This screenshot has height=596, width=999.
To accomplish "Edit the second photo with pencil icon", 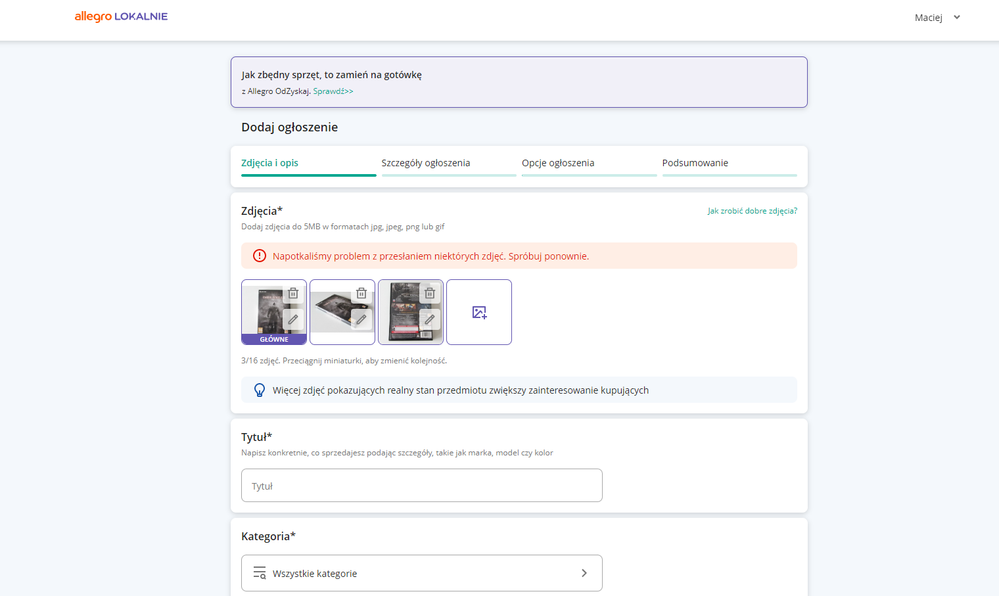I will click(361, 319).
